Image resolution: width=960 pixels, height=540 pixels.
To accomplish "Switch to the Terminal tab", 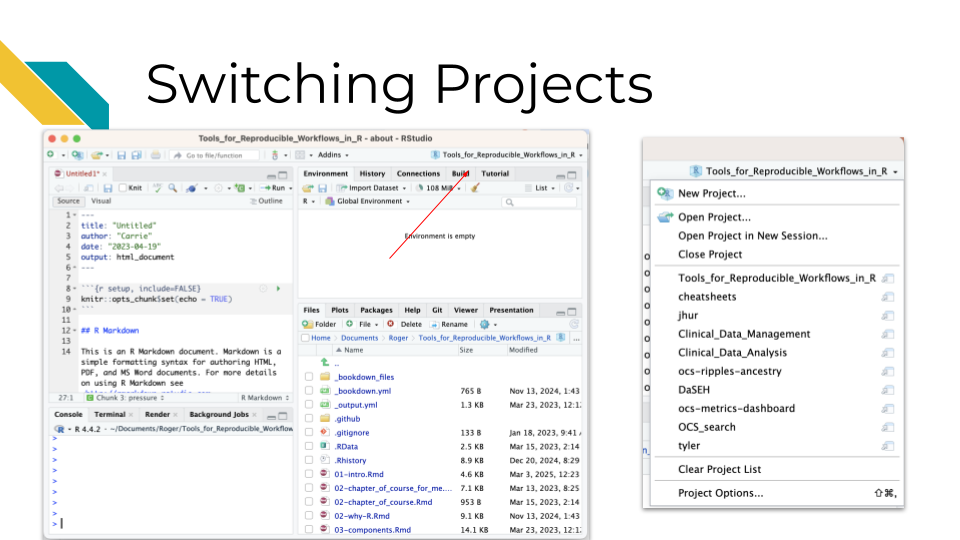I will 110,414.
